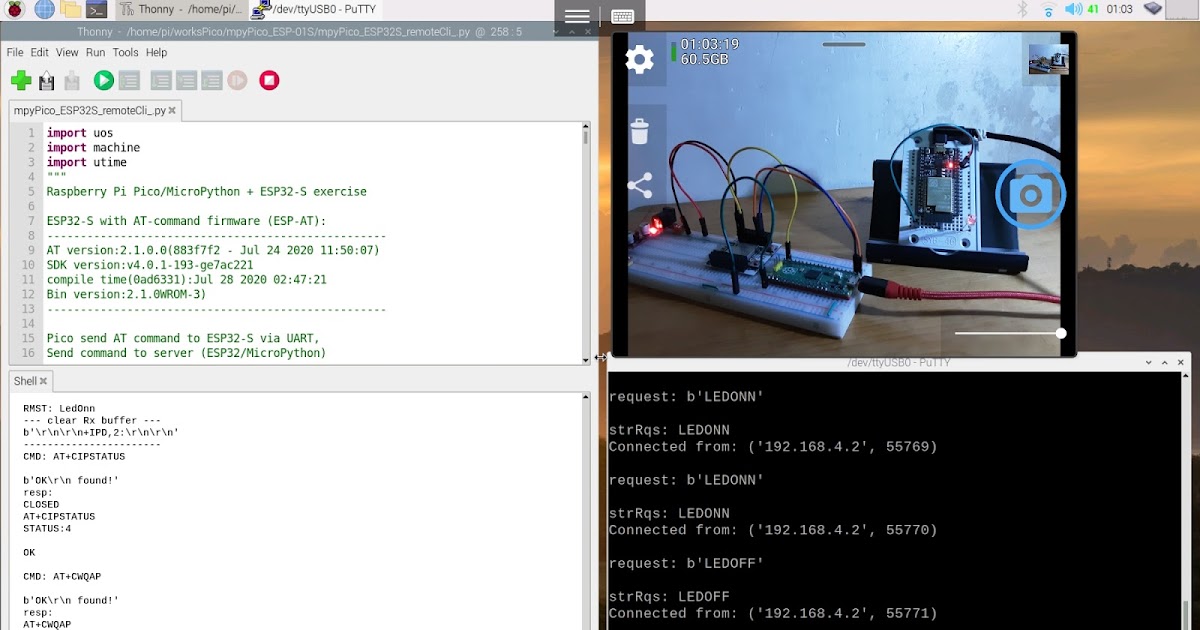Click the share icon in camera view
This screenshot has height=630, width=1200.
639,186
